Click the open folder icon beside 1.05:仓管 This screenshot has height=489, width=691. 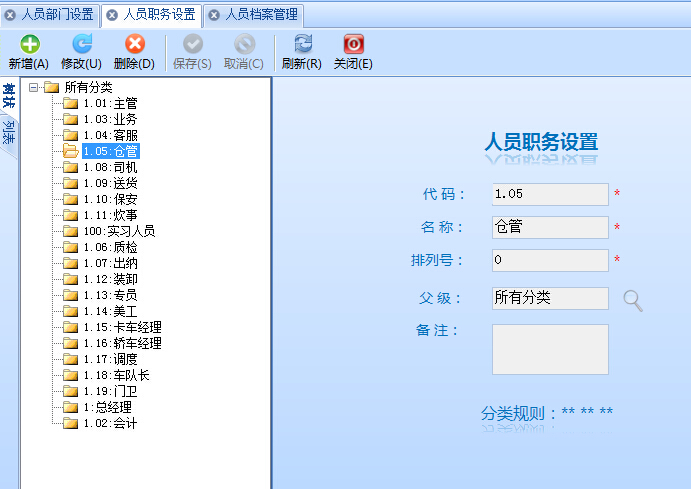[x=71, y=151]
